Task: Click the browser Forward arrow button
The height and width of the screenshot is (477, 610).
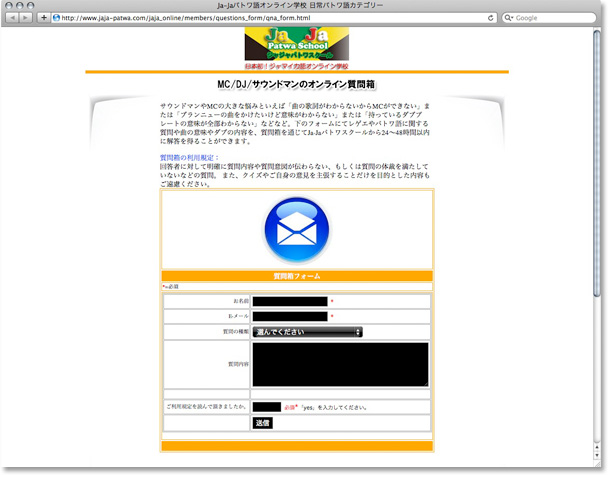Action: [26, 18]
